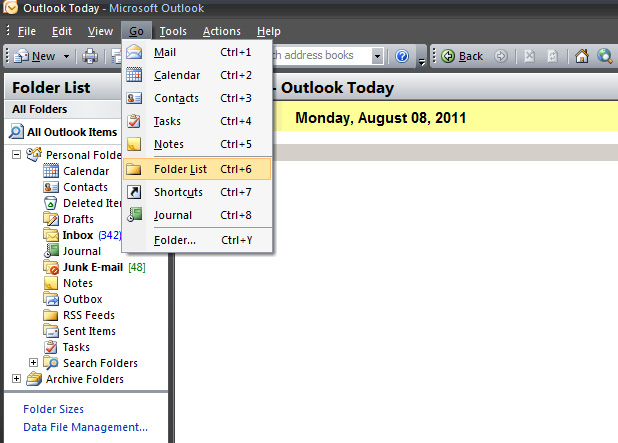The width and height of the screenshot is (618, 443).
Task: Click the Folder List pane header
Action: [x=63, y=87]
